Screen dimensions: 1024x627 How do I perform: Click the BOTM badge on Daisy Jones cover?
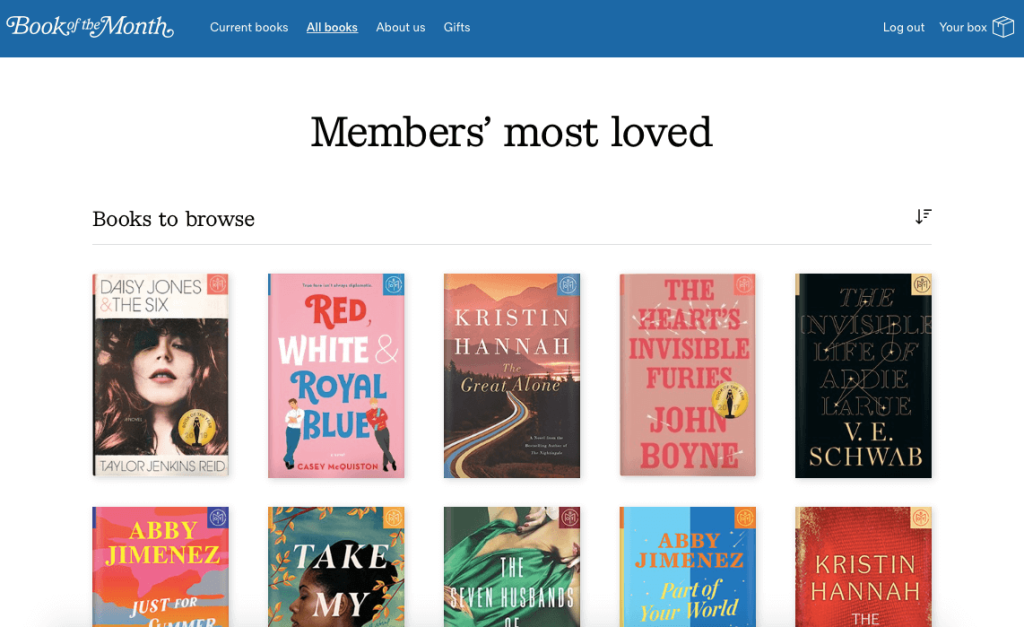coord(219,285)
